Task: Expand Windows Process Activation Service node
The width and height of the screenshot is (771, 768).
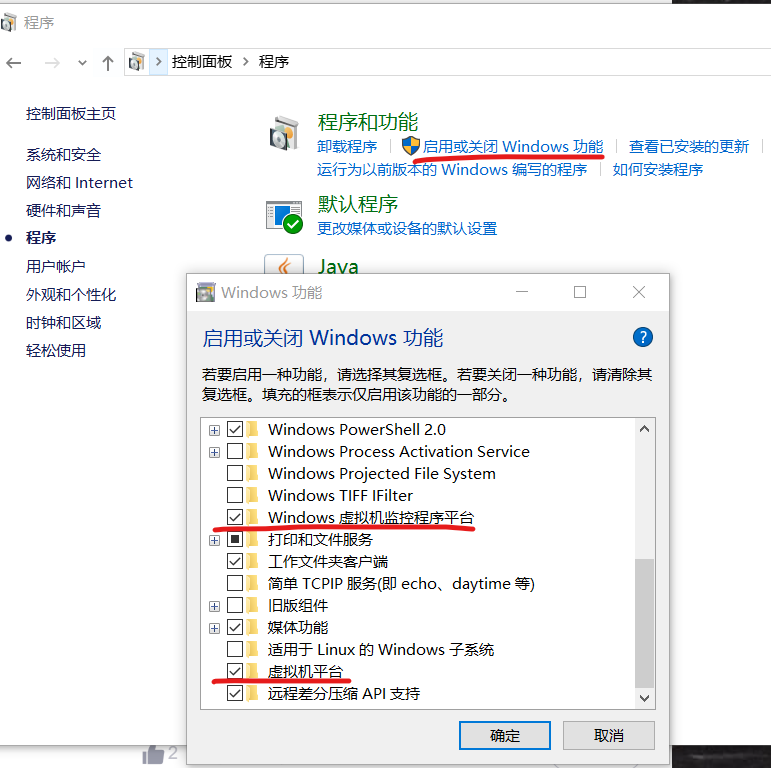Action: click(x=214, y=452)
